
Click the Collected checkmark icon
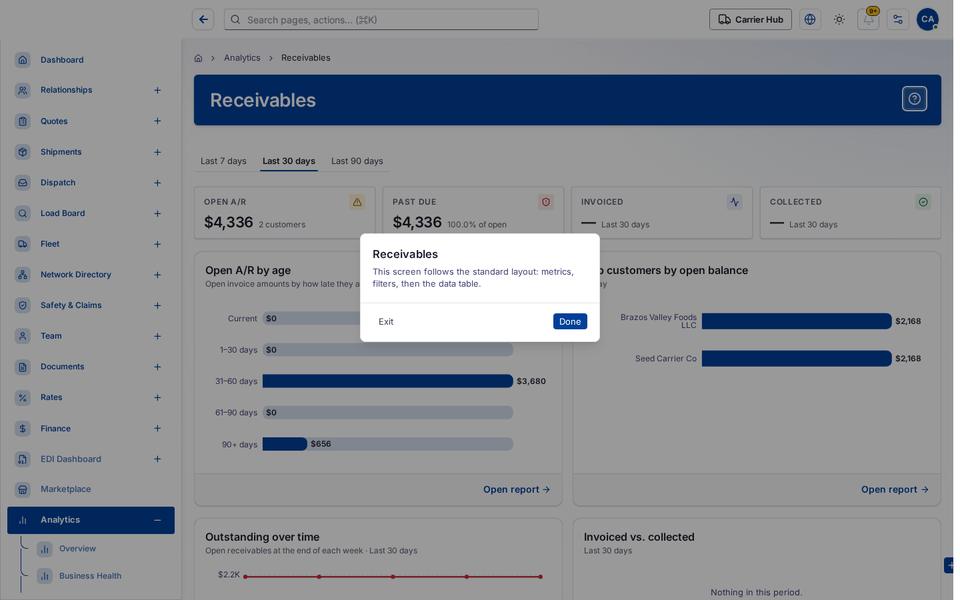tap(923, 202)
